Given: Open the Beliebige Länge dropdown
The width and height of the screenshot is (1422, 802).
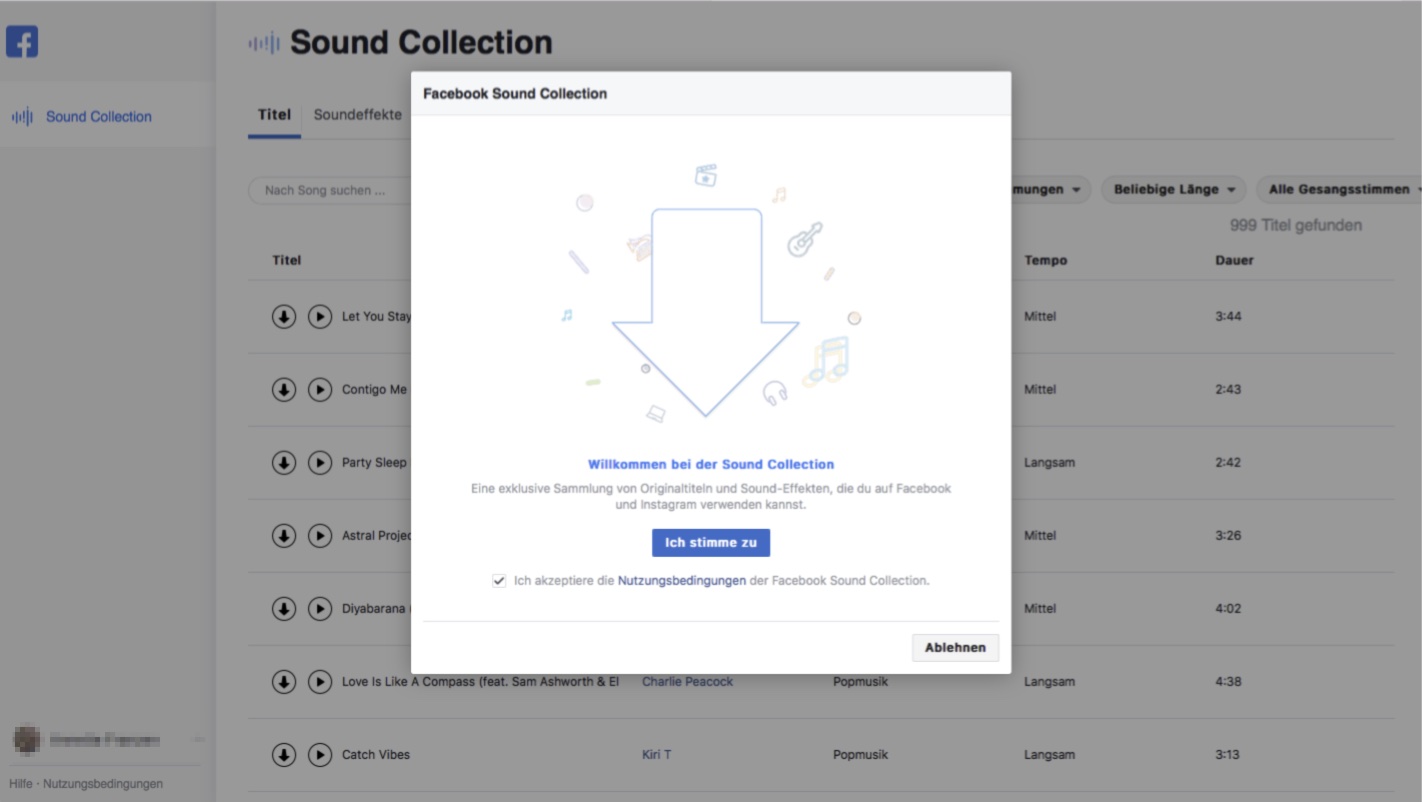Looking at the screenshot, I should click(1174, 189).
